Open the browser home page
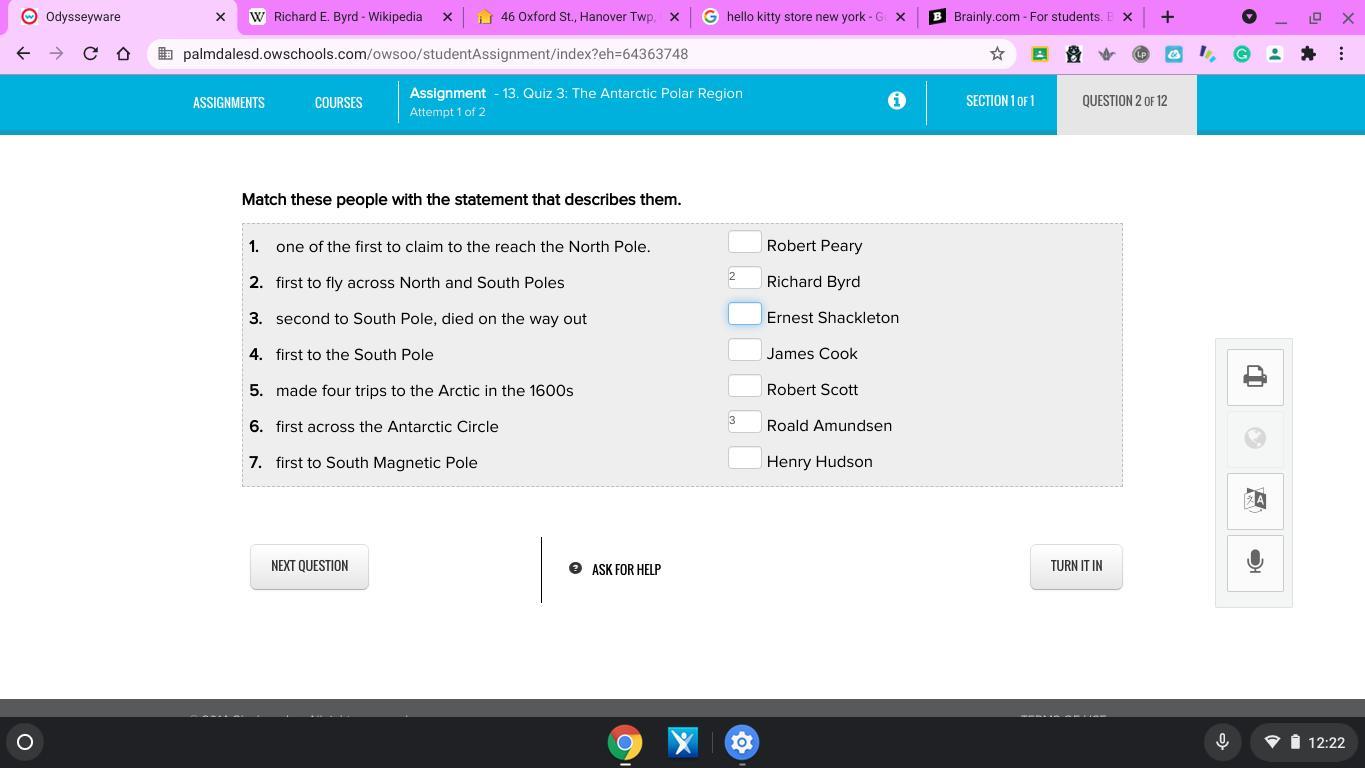The height and width of the screenshot is (768, 1365). 123,54
